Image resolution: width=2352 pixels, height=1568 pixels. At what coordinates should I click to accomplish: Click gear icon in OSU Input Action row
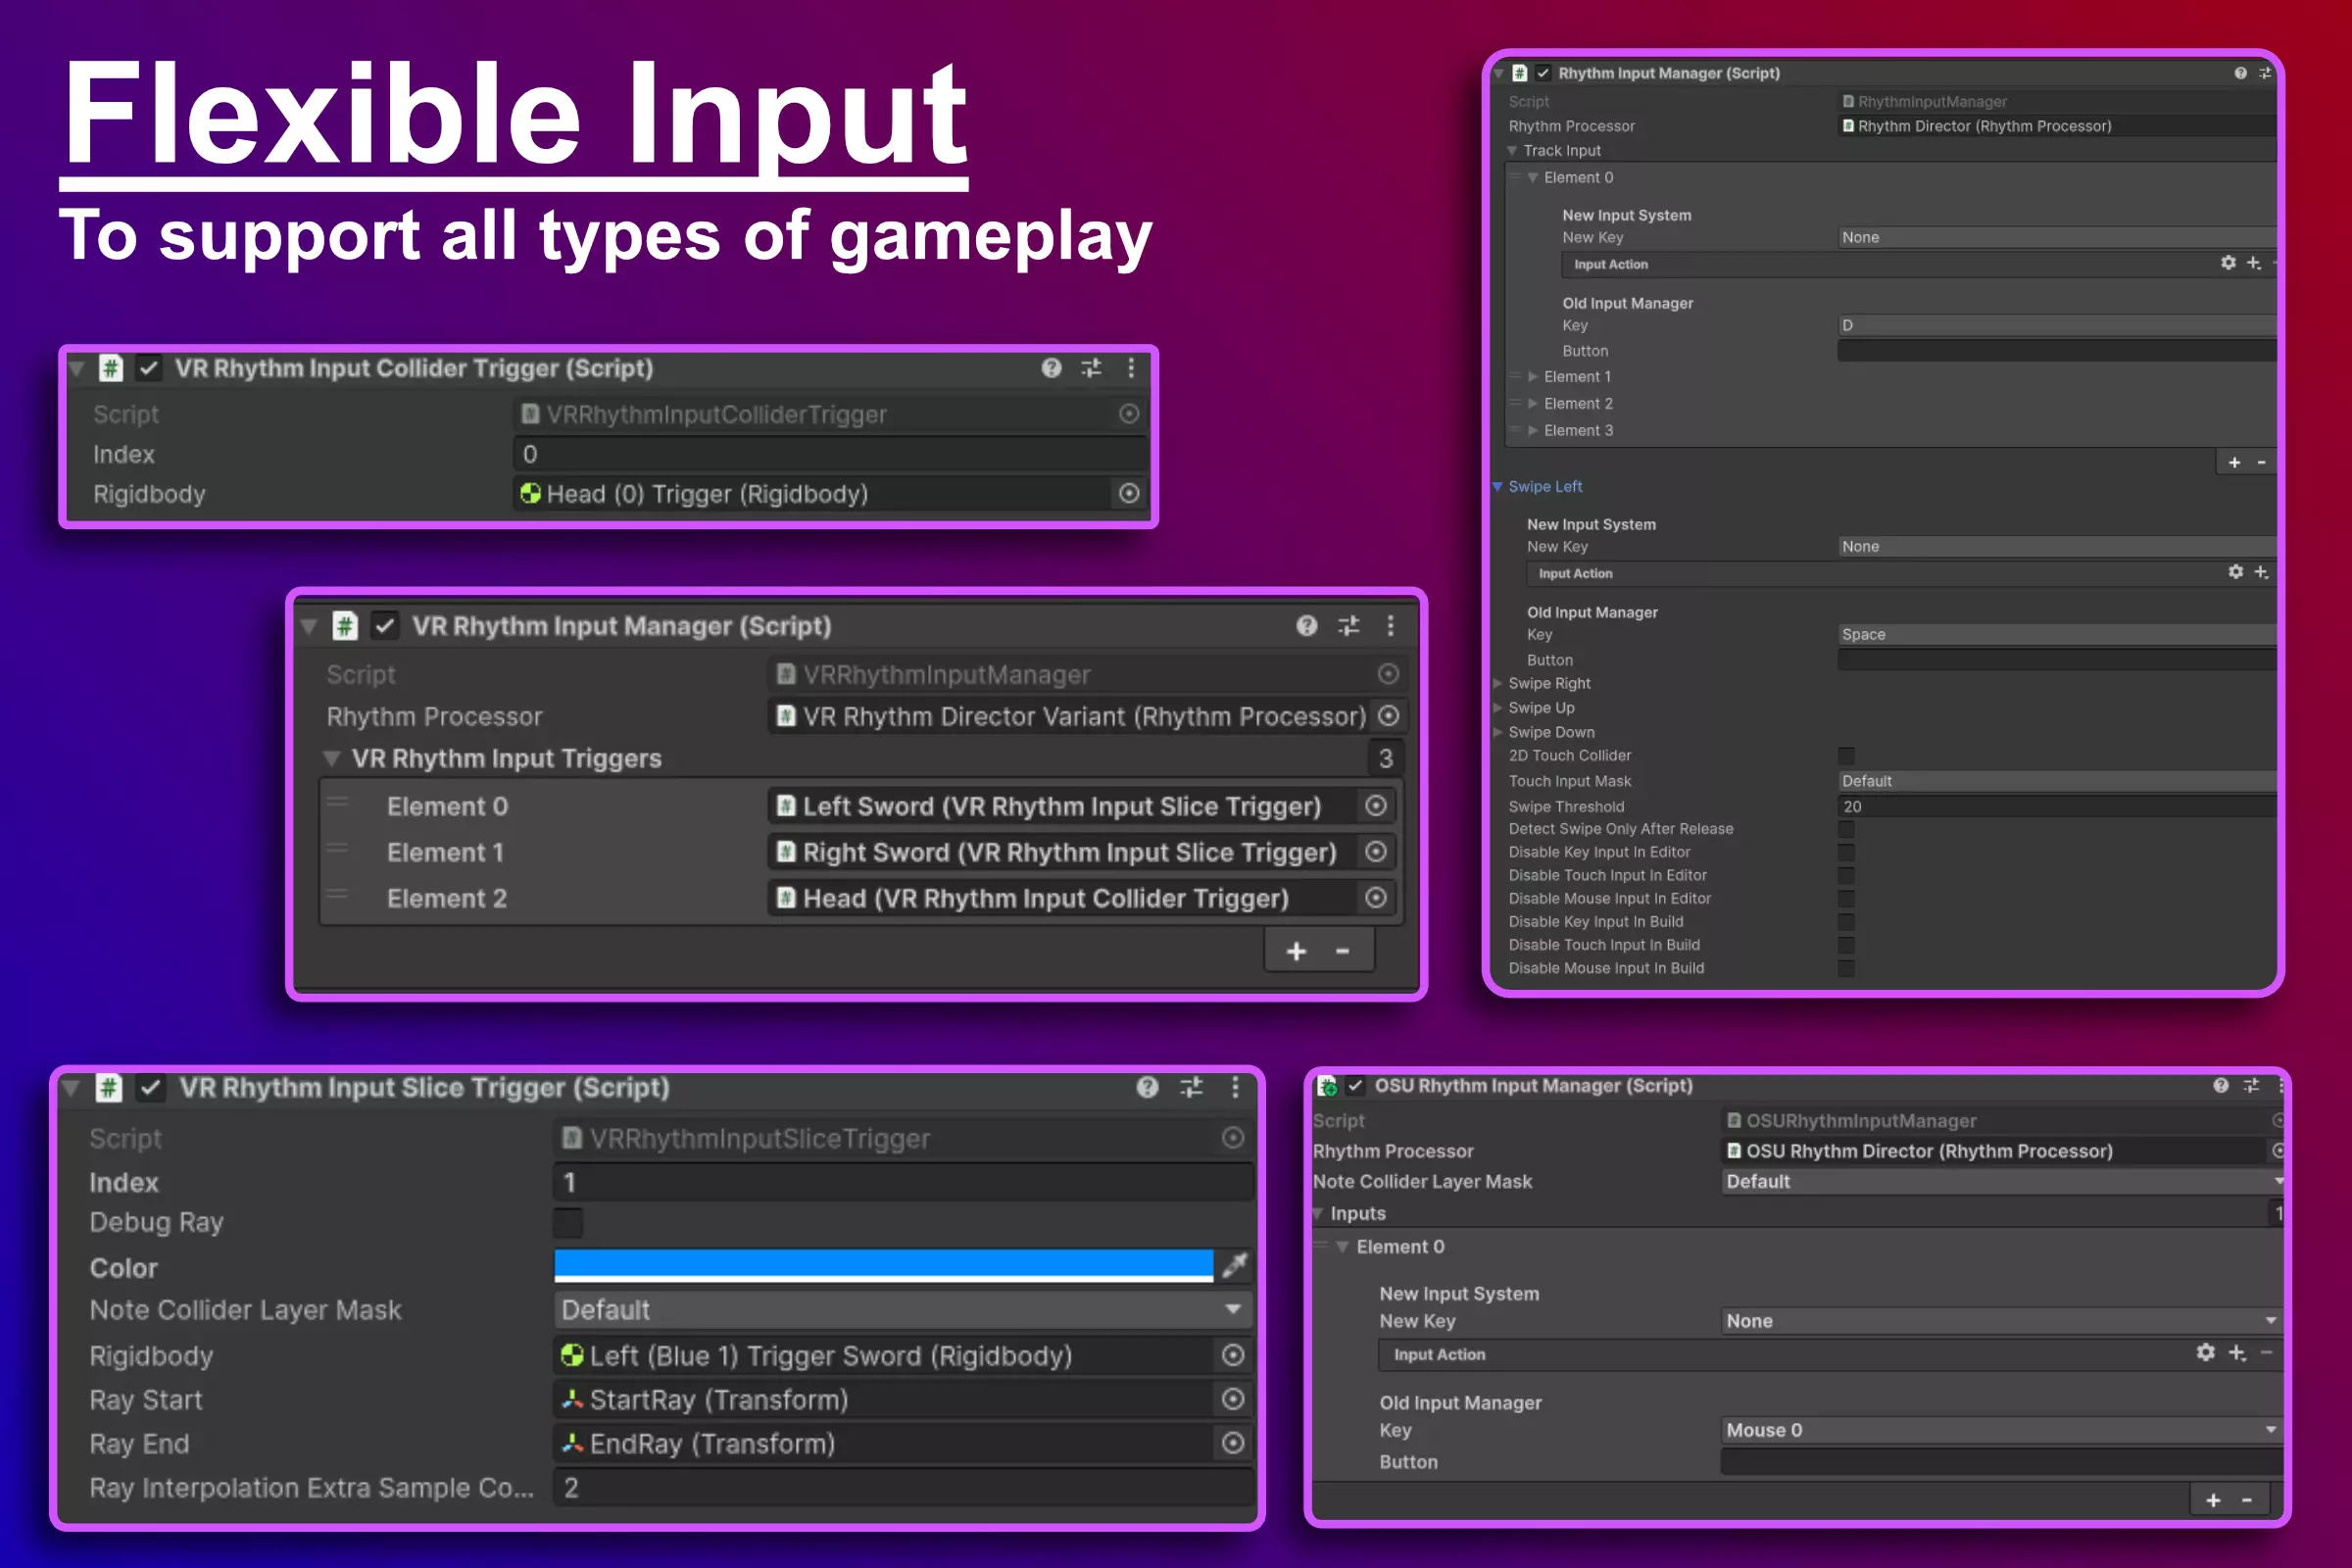2205,1353
